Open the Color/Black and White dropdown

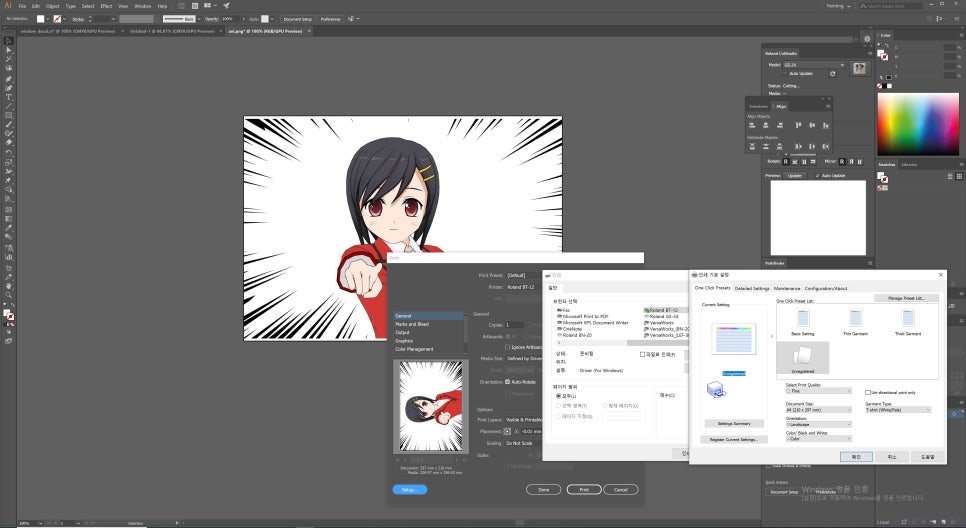point(819,439)
